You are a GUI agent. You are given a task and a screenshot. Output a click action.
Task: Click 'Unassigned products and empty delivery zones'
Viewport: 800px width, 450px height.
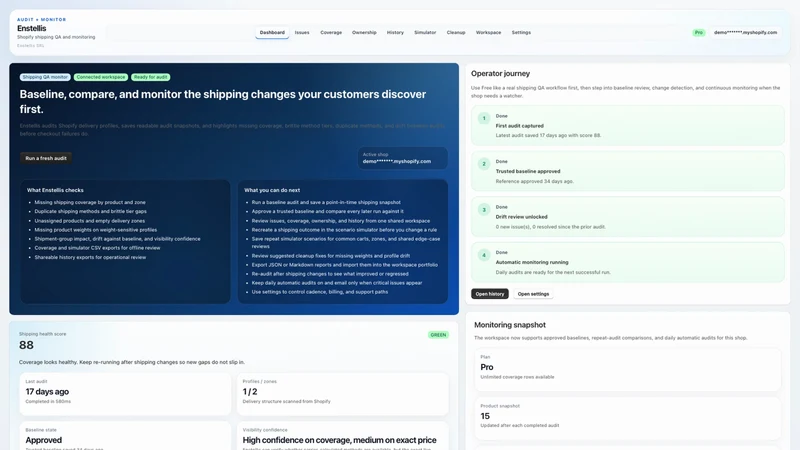click(90, 221)
